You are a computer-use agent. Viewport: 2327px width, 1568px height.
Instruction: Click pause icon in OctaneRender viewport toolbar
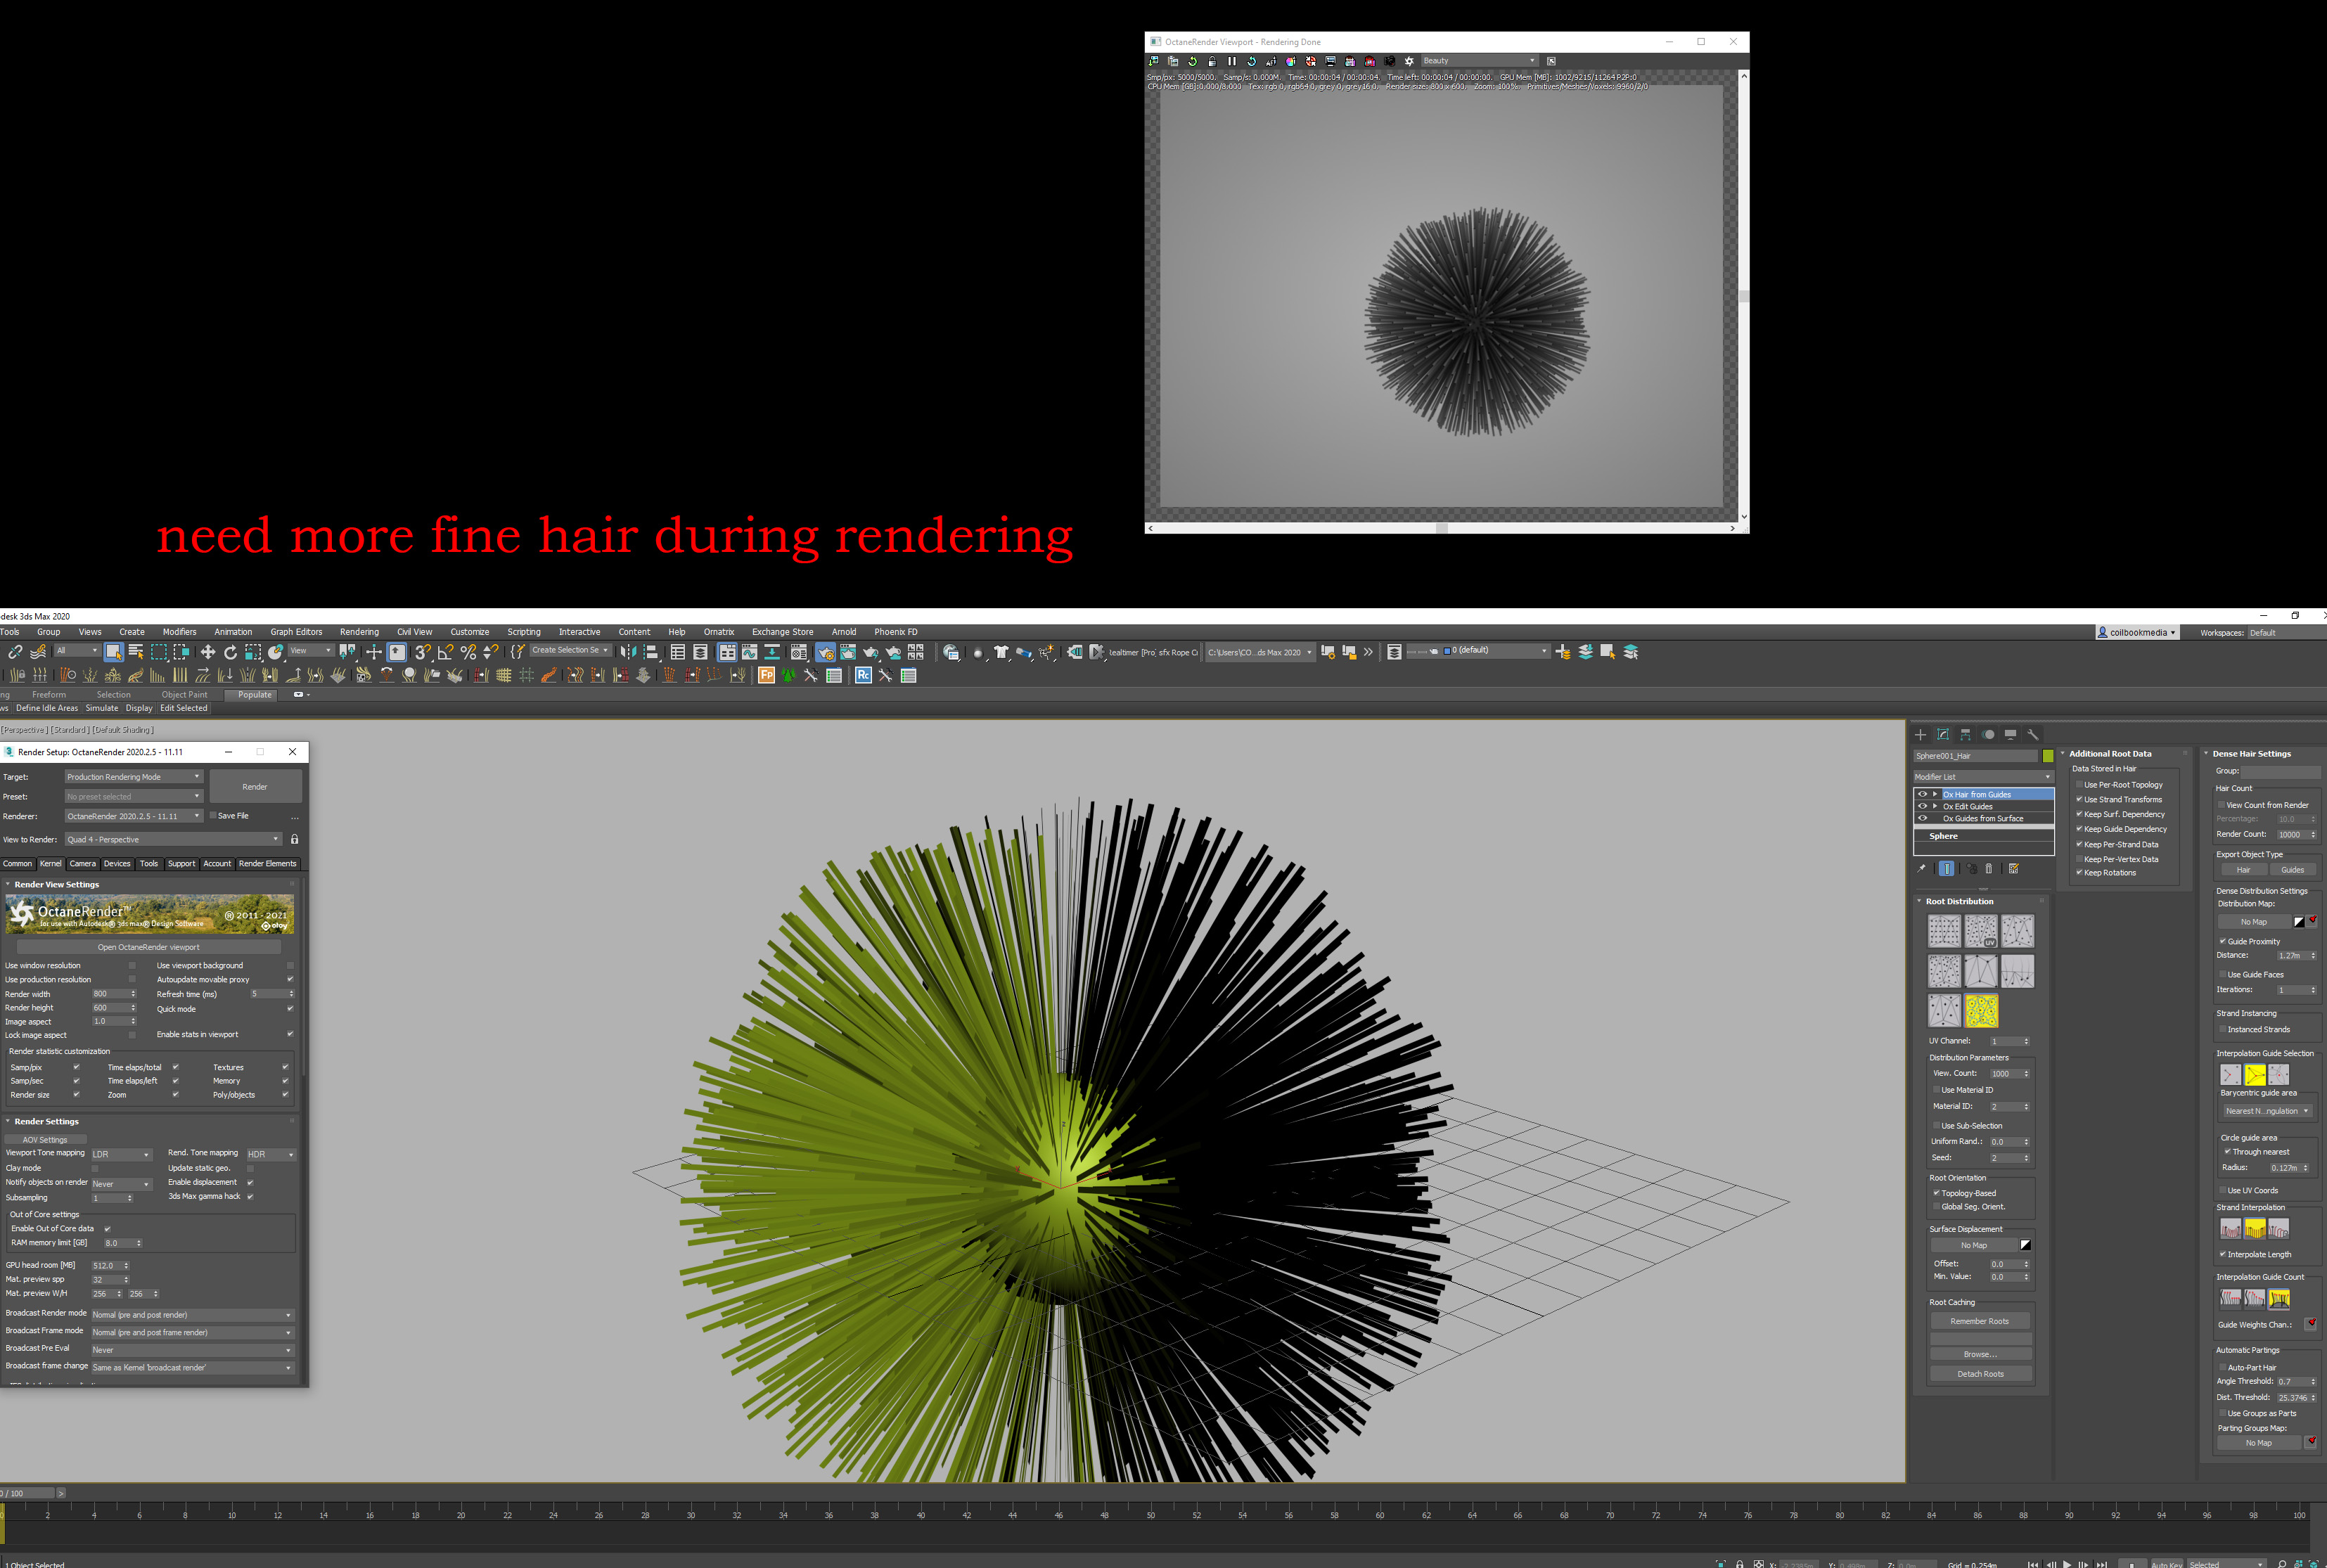pyautogui.click(x=1231, y=61)
